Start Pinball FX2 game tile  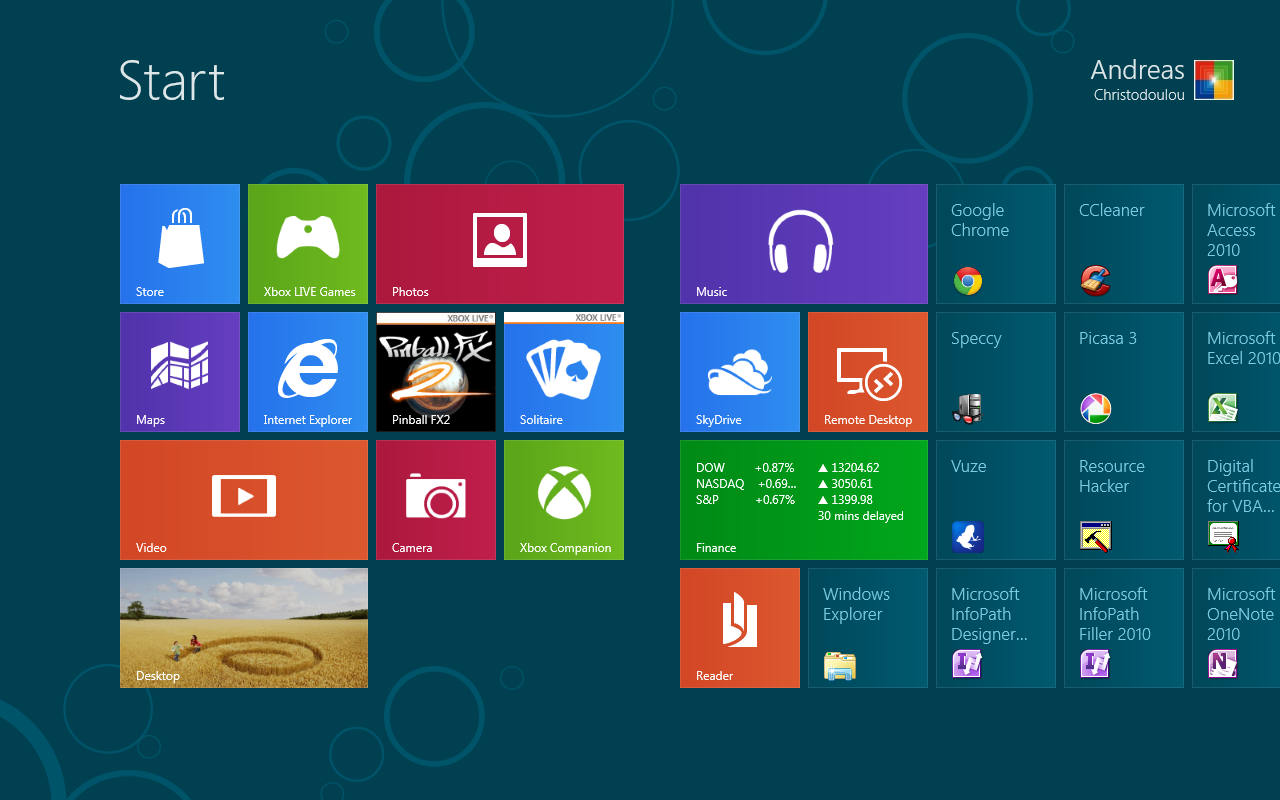[436, 372]
